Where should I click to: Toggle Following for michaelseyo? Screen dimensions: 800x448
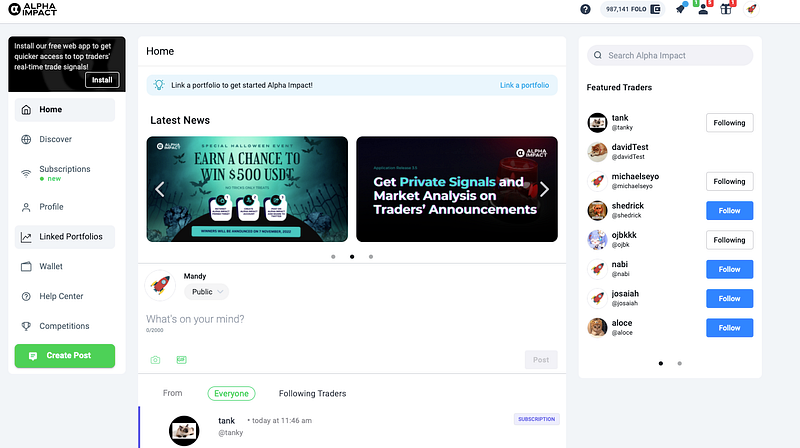pos(730,182)
